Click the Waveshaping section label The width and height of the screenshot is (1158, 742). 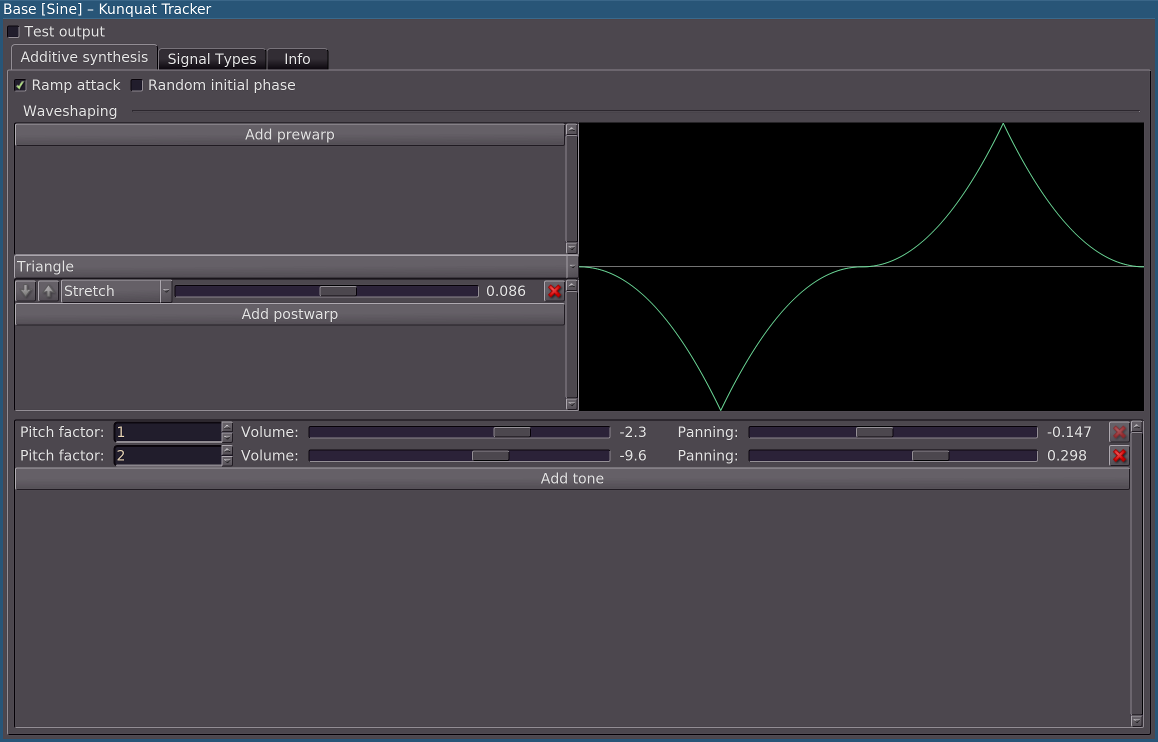70,111
